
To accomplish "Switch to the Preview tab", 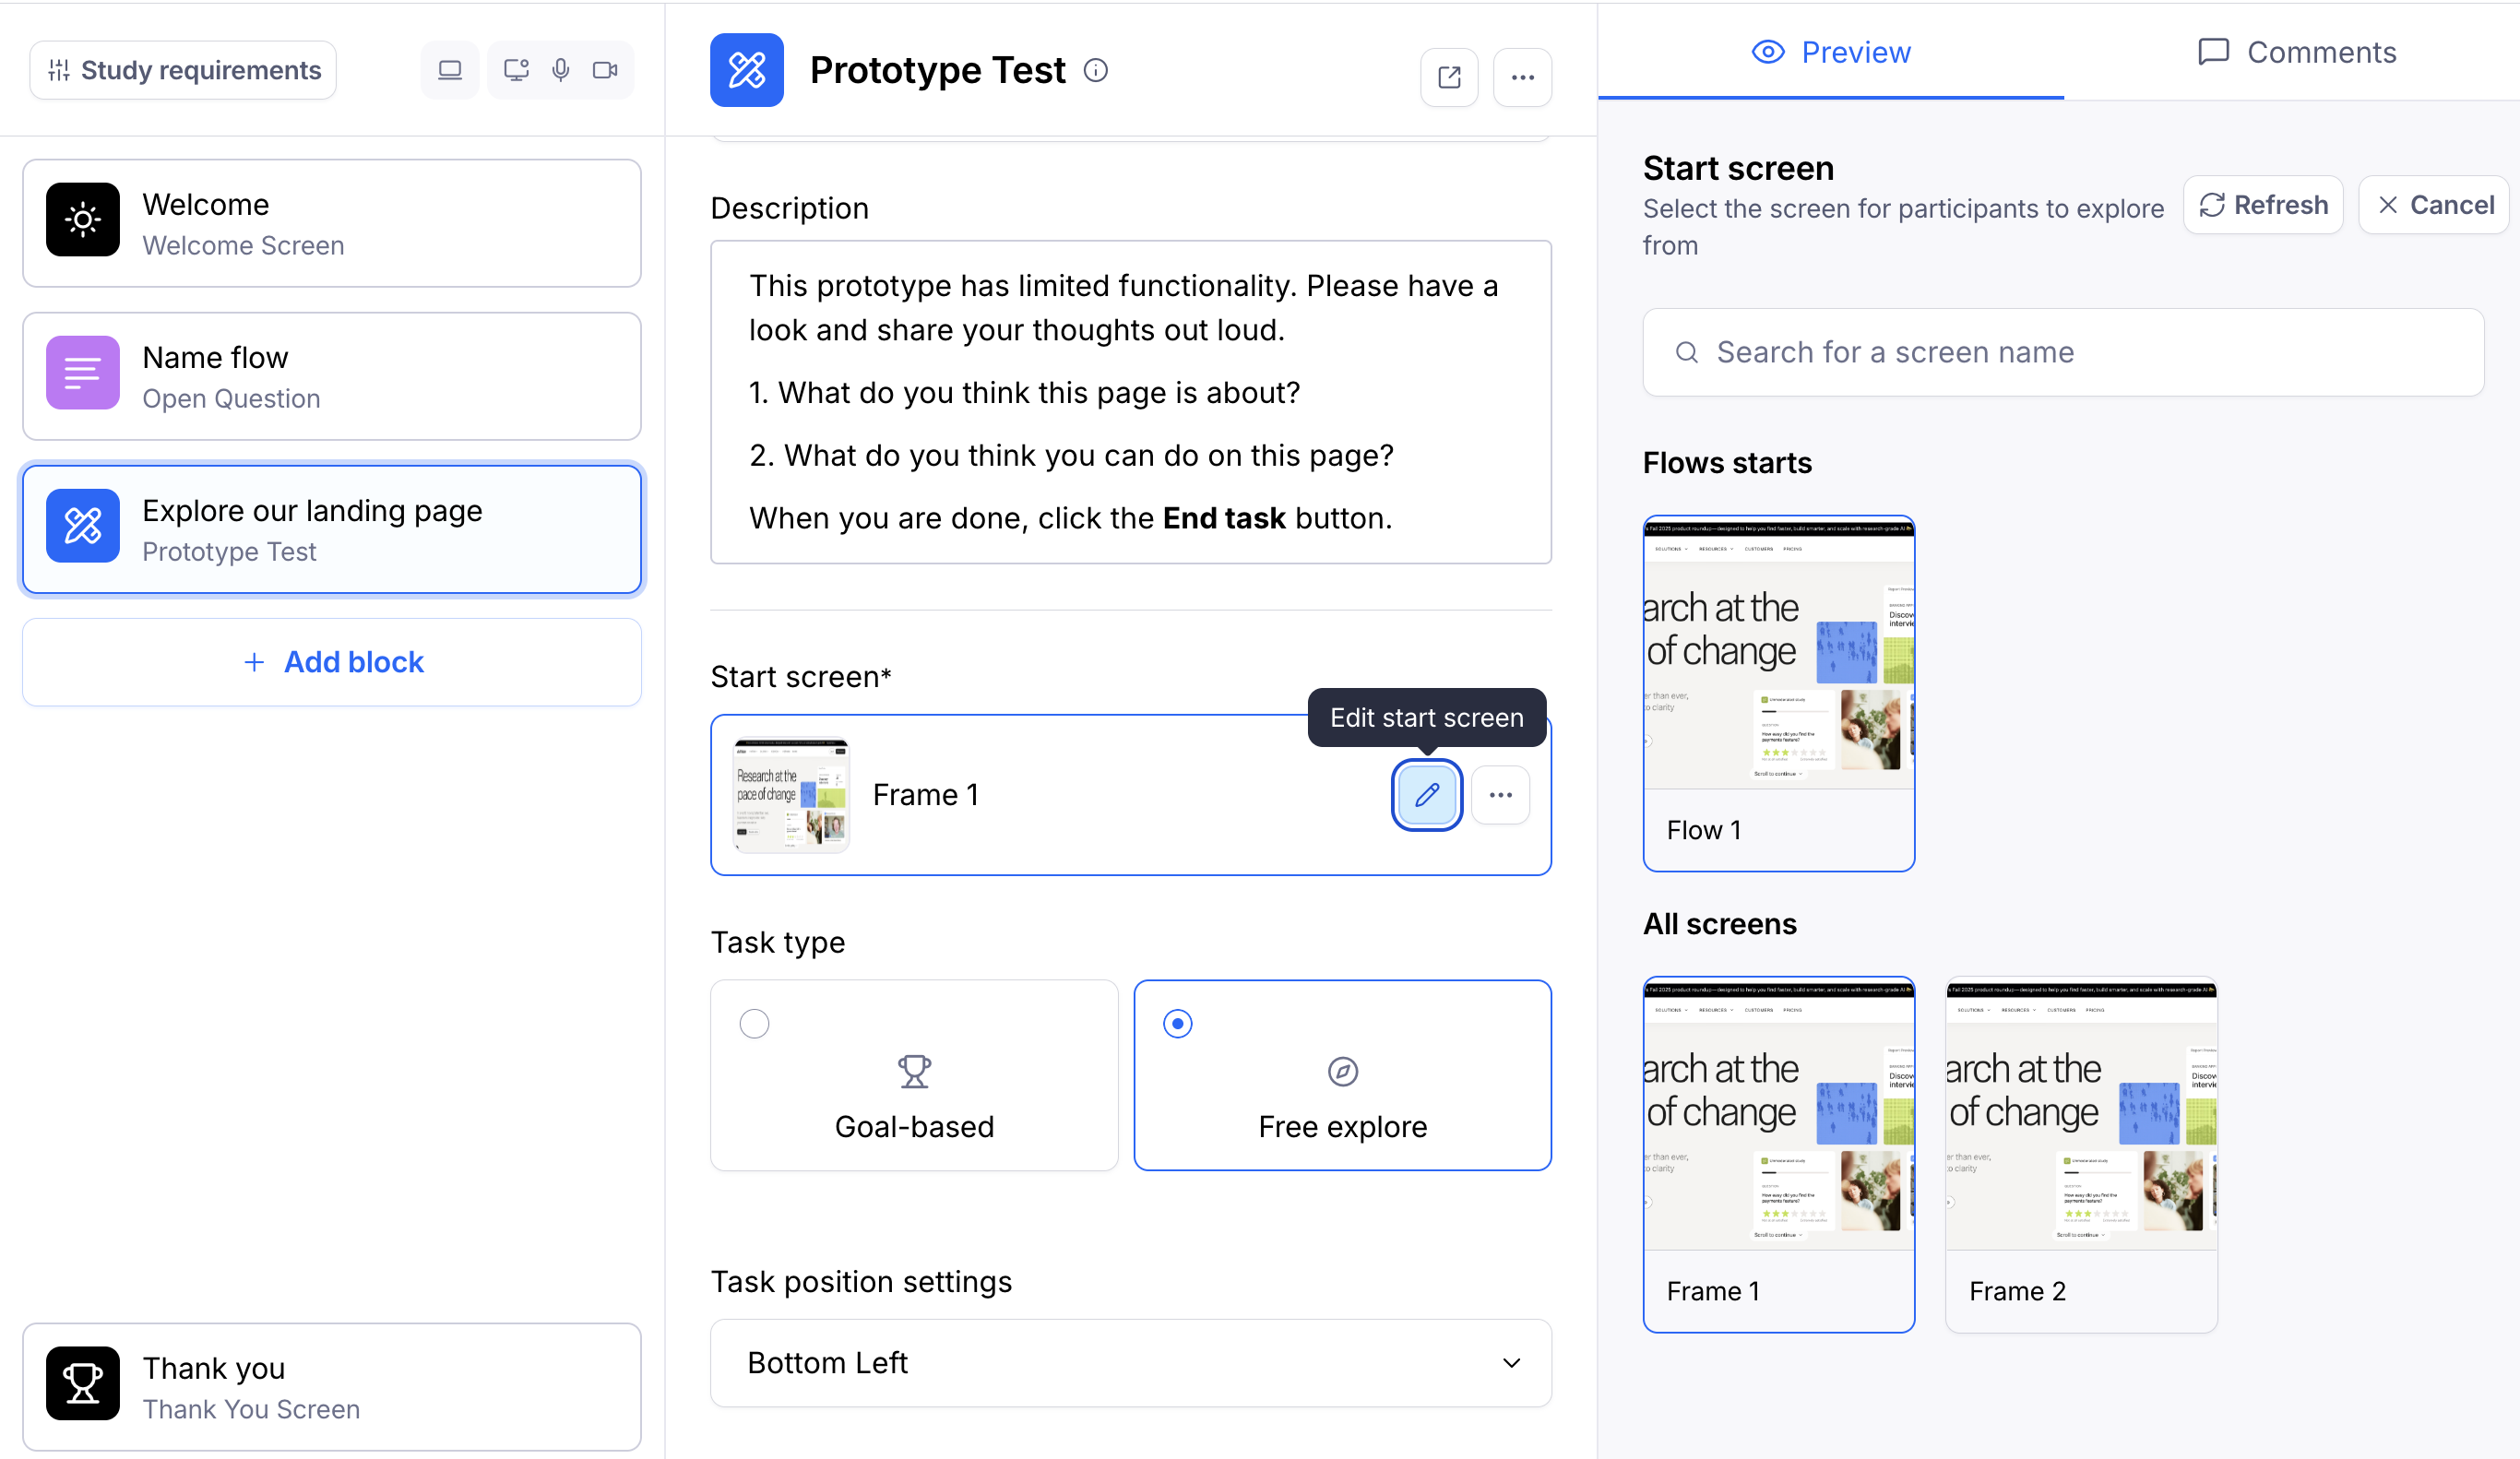I will pos(1831,52).
